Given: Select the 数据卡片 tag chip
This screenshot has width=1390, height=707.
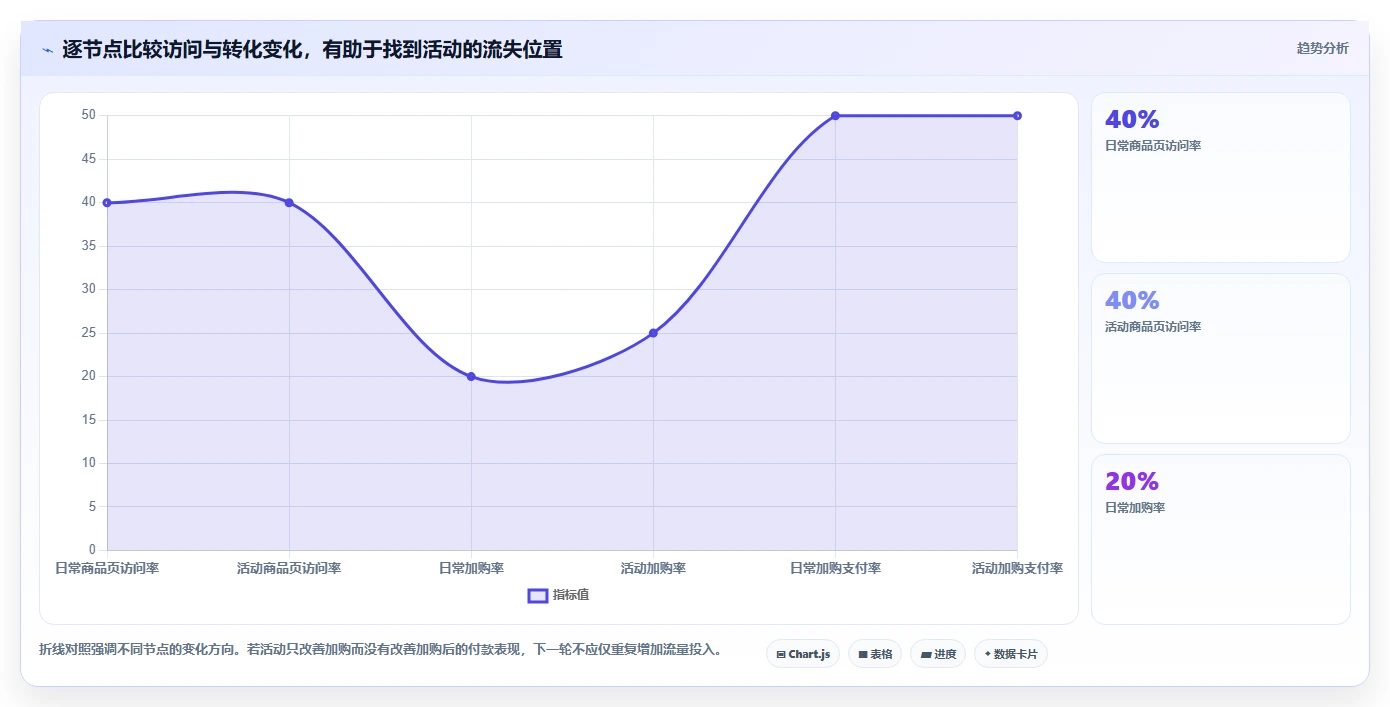Looking at the screenshot, I should (x=1011, y=654).
